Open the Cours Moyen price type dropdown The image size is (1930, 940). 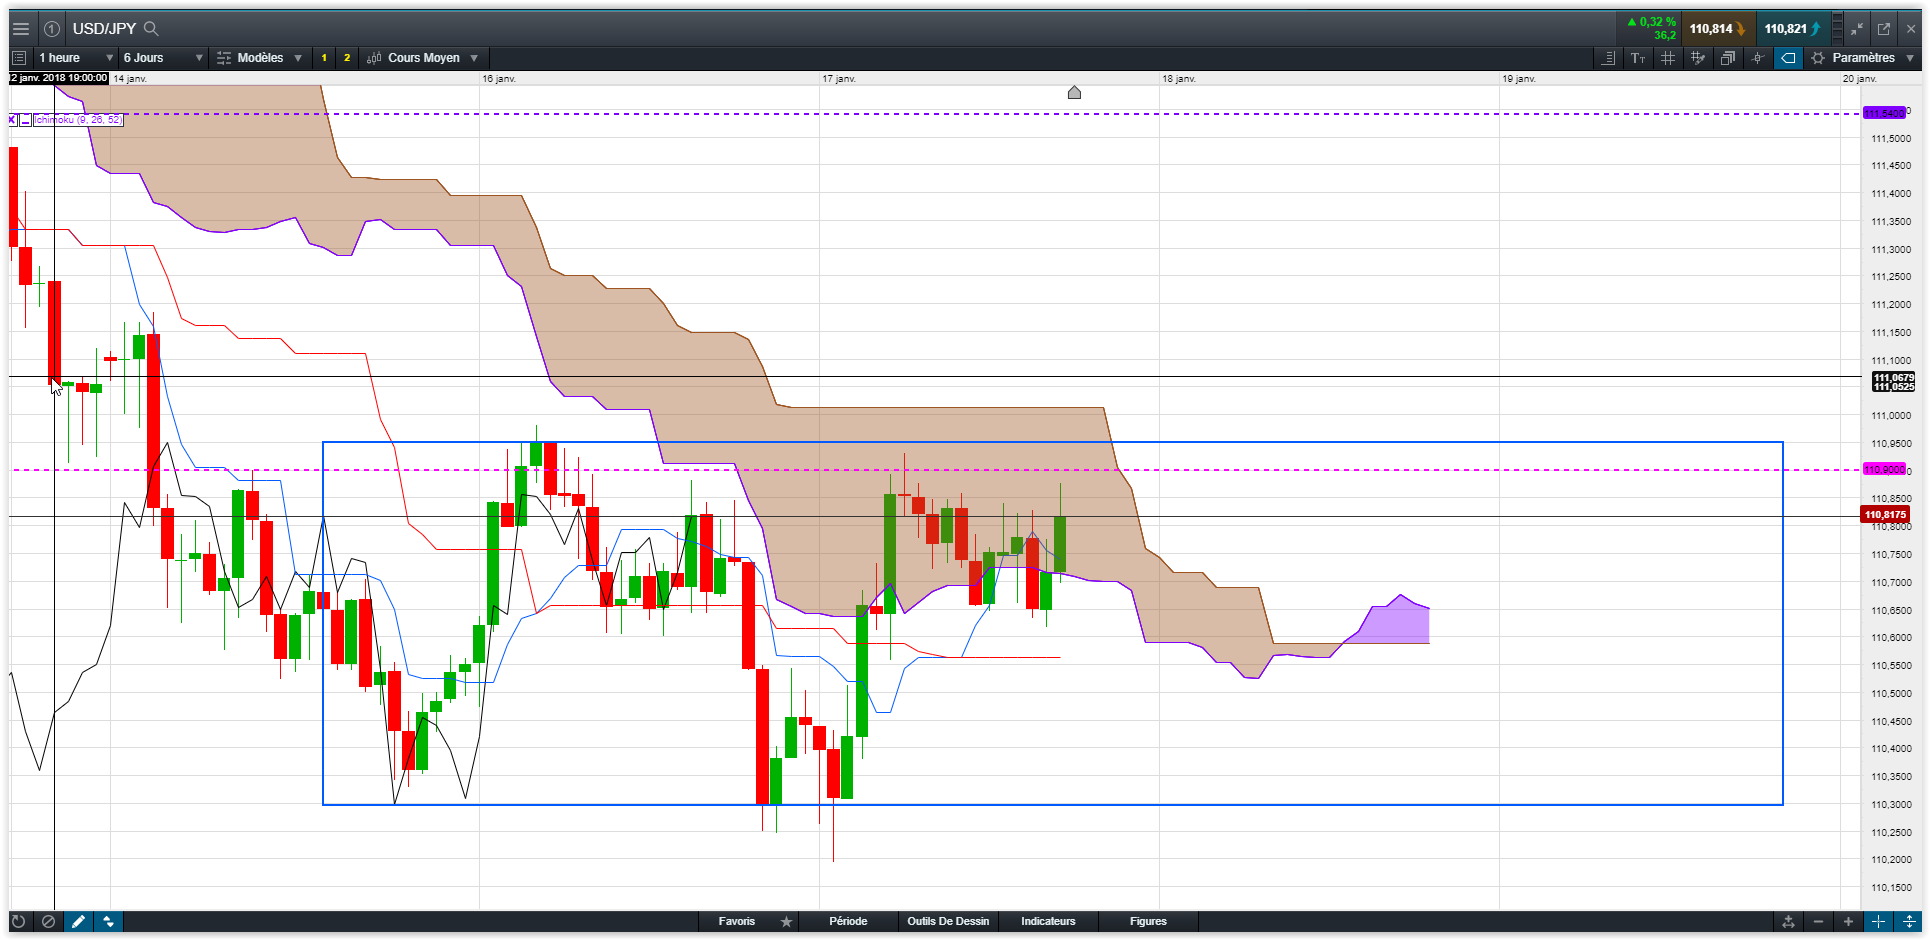[423, 58]
